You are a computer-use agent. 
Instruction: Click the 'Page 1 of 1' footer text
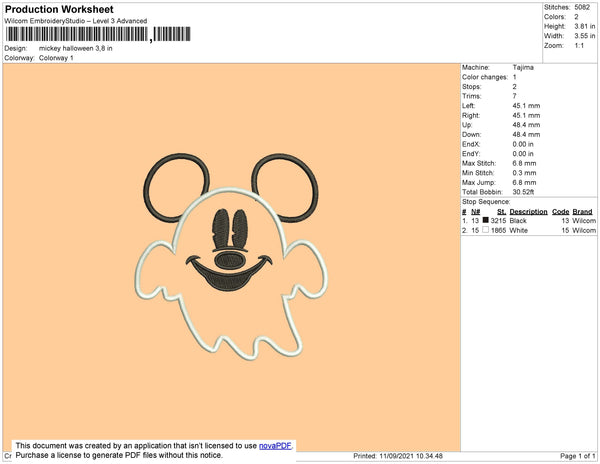[578, 456]
